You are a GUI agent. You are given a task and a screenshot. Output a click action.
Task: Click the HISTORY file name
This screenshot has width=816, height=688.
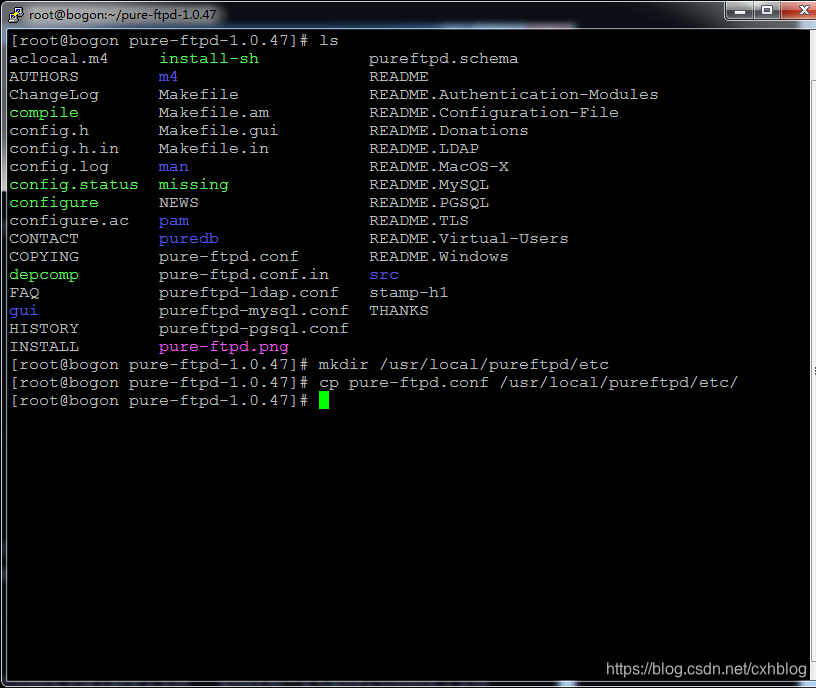pos(44,329)
